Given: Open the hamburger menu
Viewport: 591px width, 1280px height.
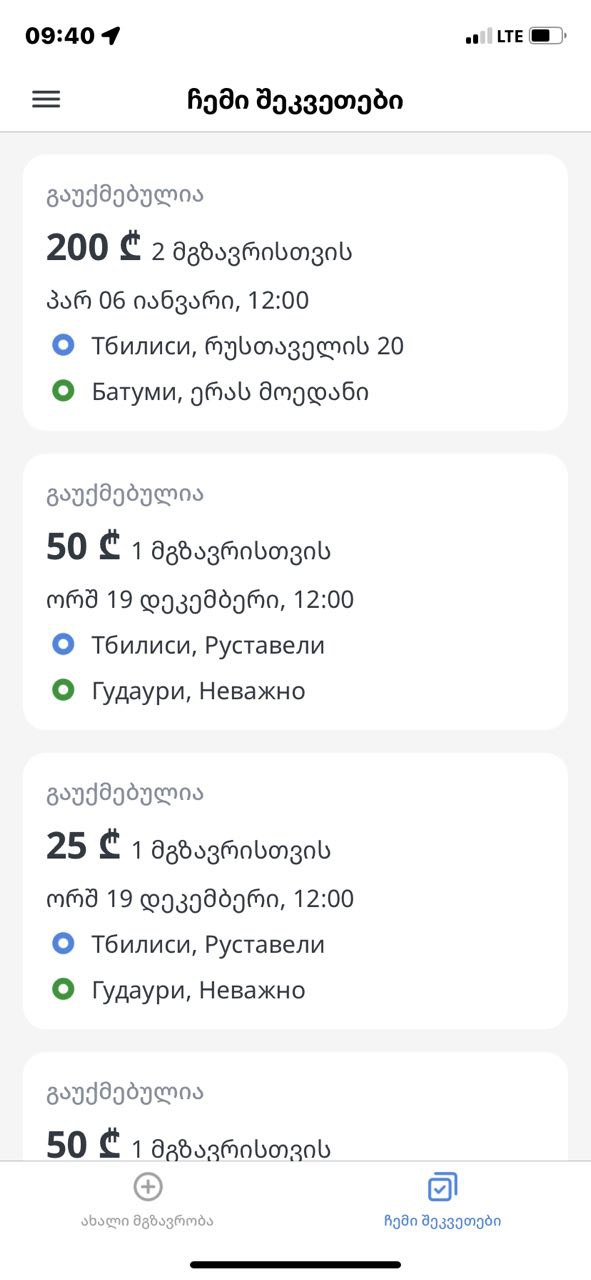Looking at the screenshot, I should 46,99.
